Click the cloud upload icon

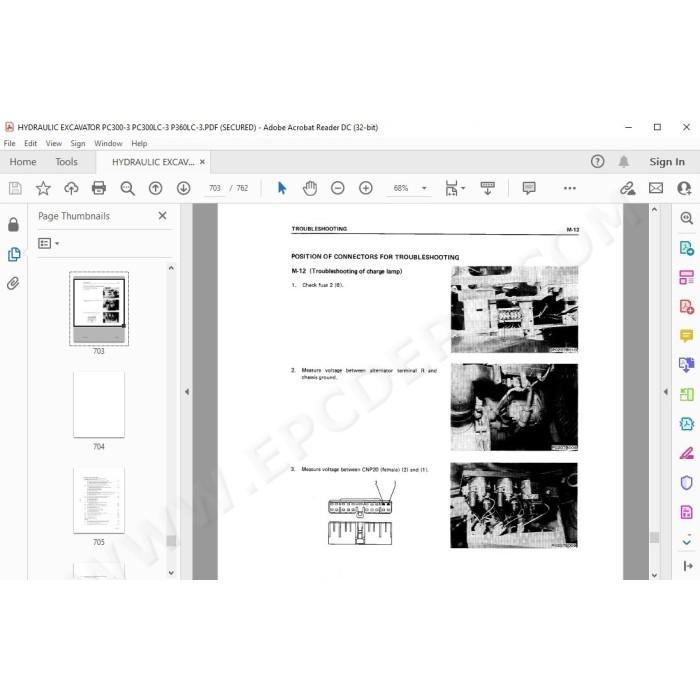(71, 188)
